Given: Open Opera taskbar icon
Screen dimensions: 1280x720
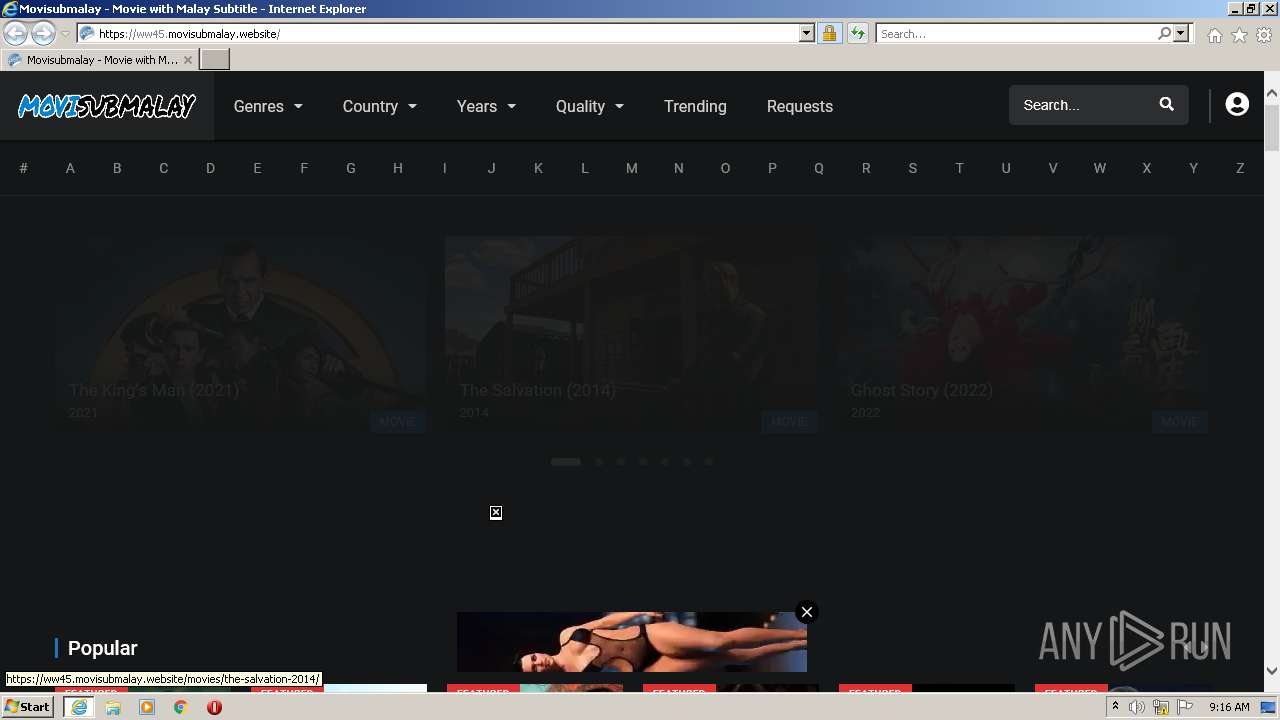Looking at the screenshot, I should click(x=214, y=707).
